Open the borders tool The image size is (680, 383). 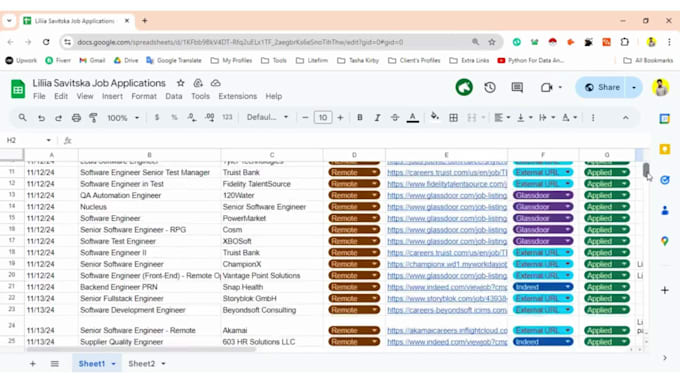pos(453,118)
